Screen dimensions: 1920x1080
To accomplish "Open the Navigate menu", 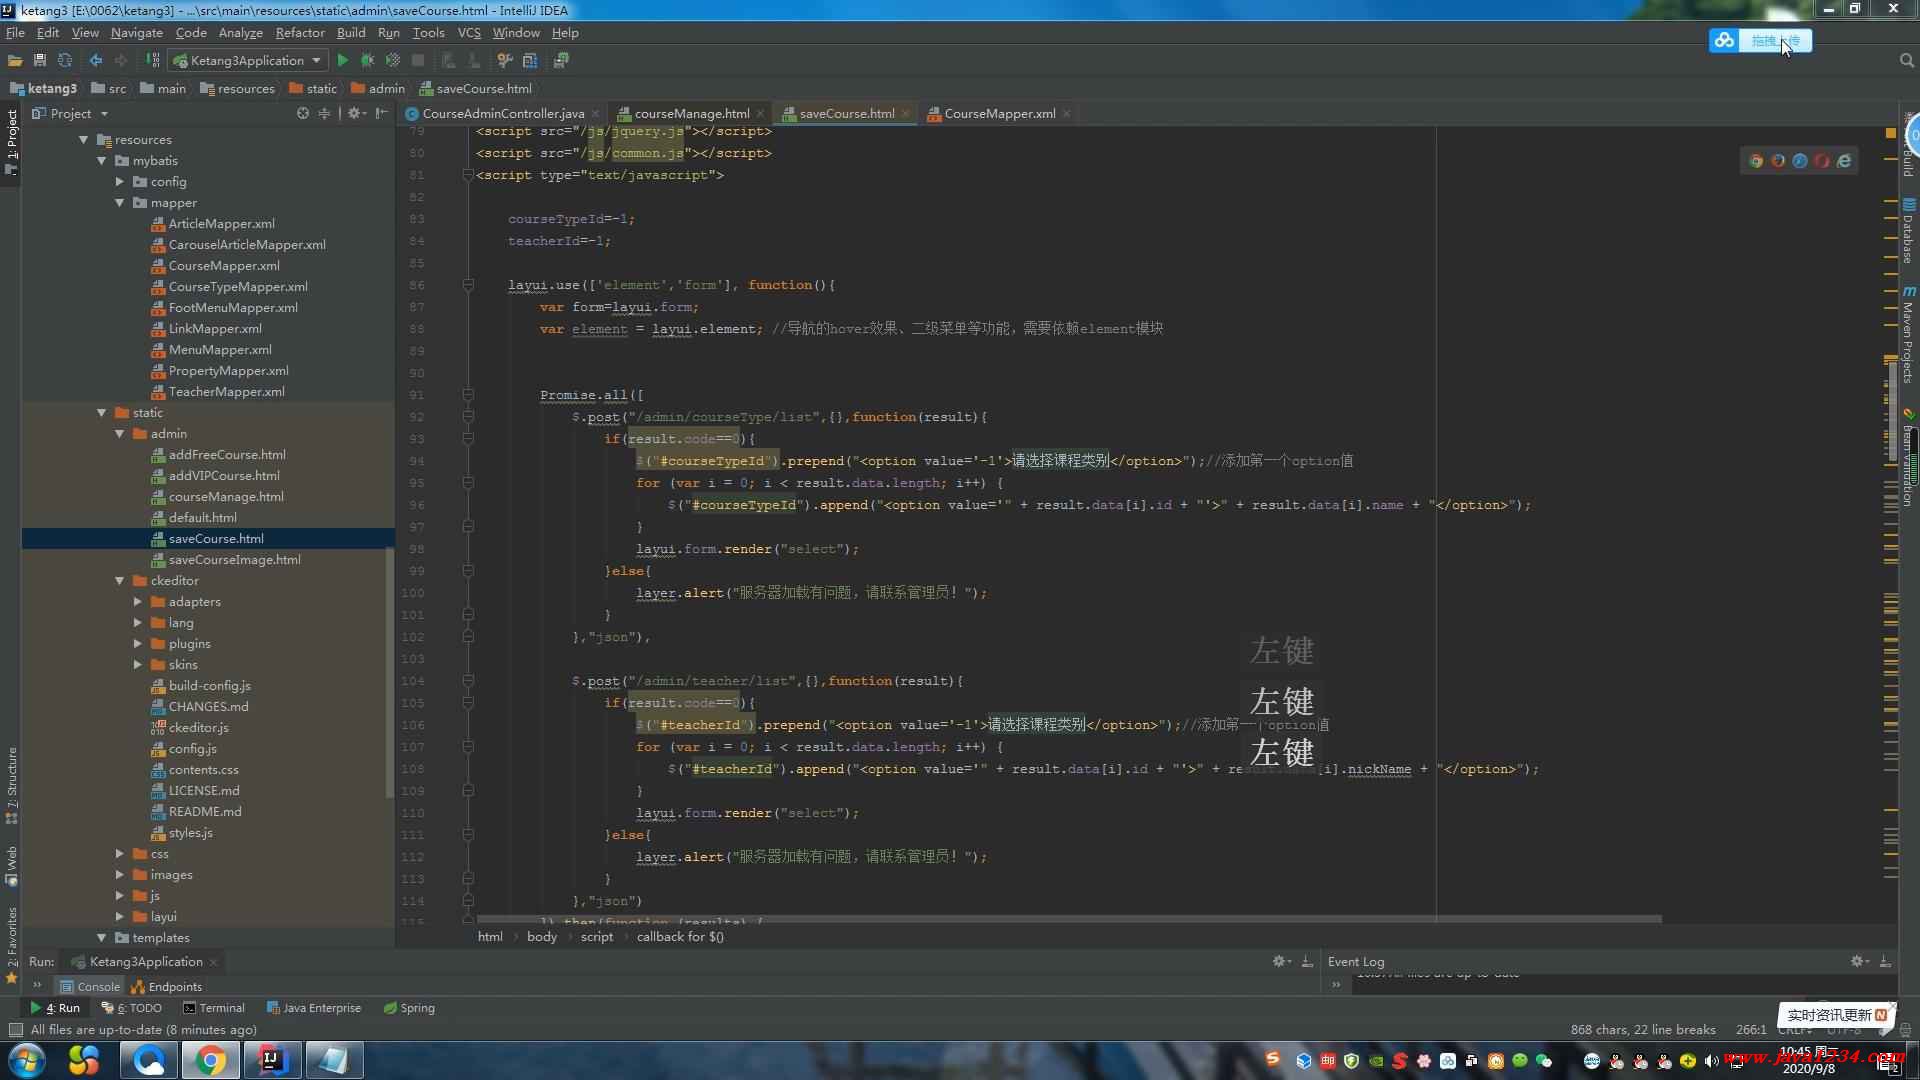I will click(137, 32).
